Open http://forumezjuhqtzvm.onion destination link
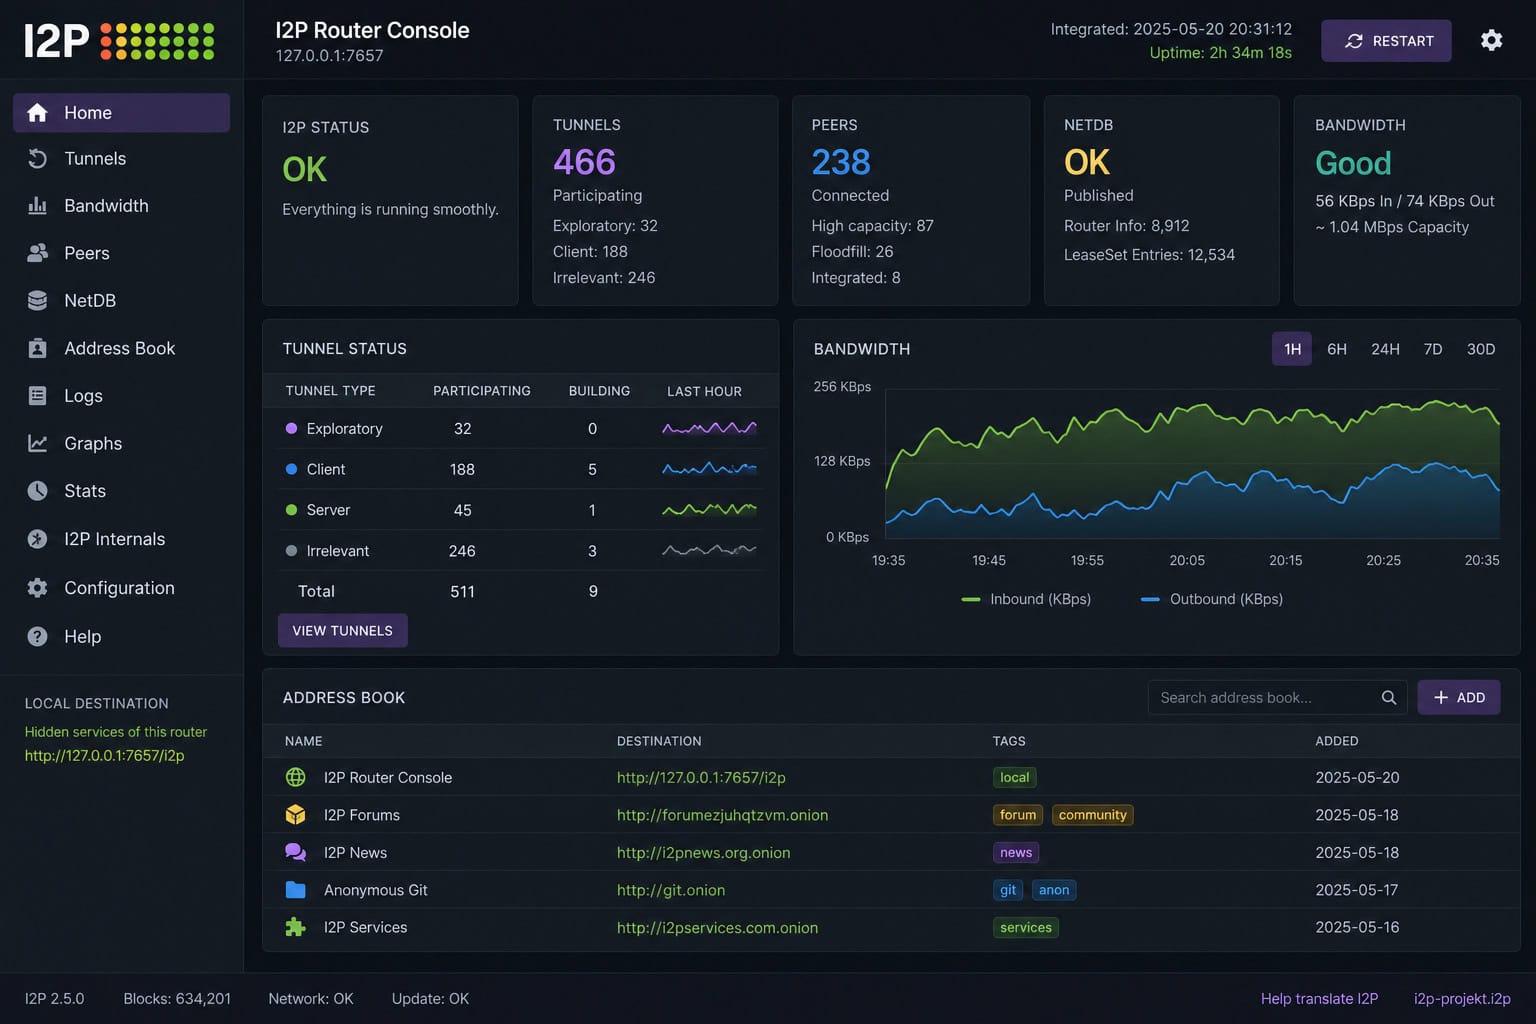This screenshot has width=1536, height=1024. 722,815
